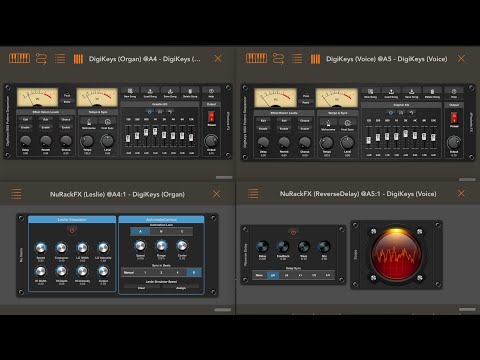Flip the red Output power switch in Voice panel
This screenshot has height=360, width=480.
point(454,118)
